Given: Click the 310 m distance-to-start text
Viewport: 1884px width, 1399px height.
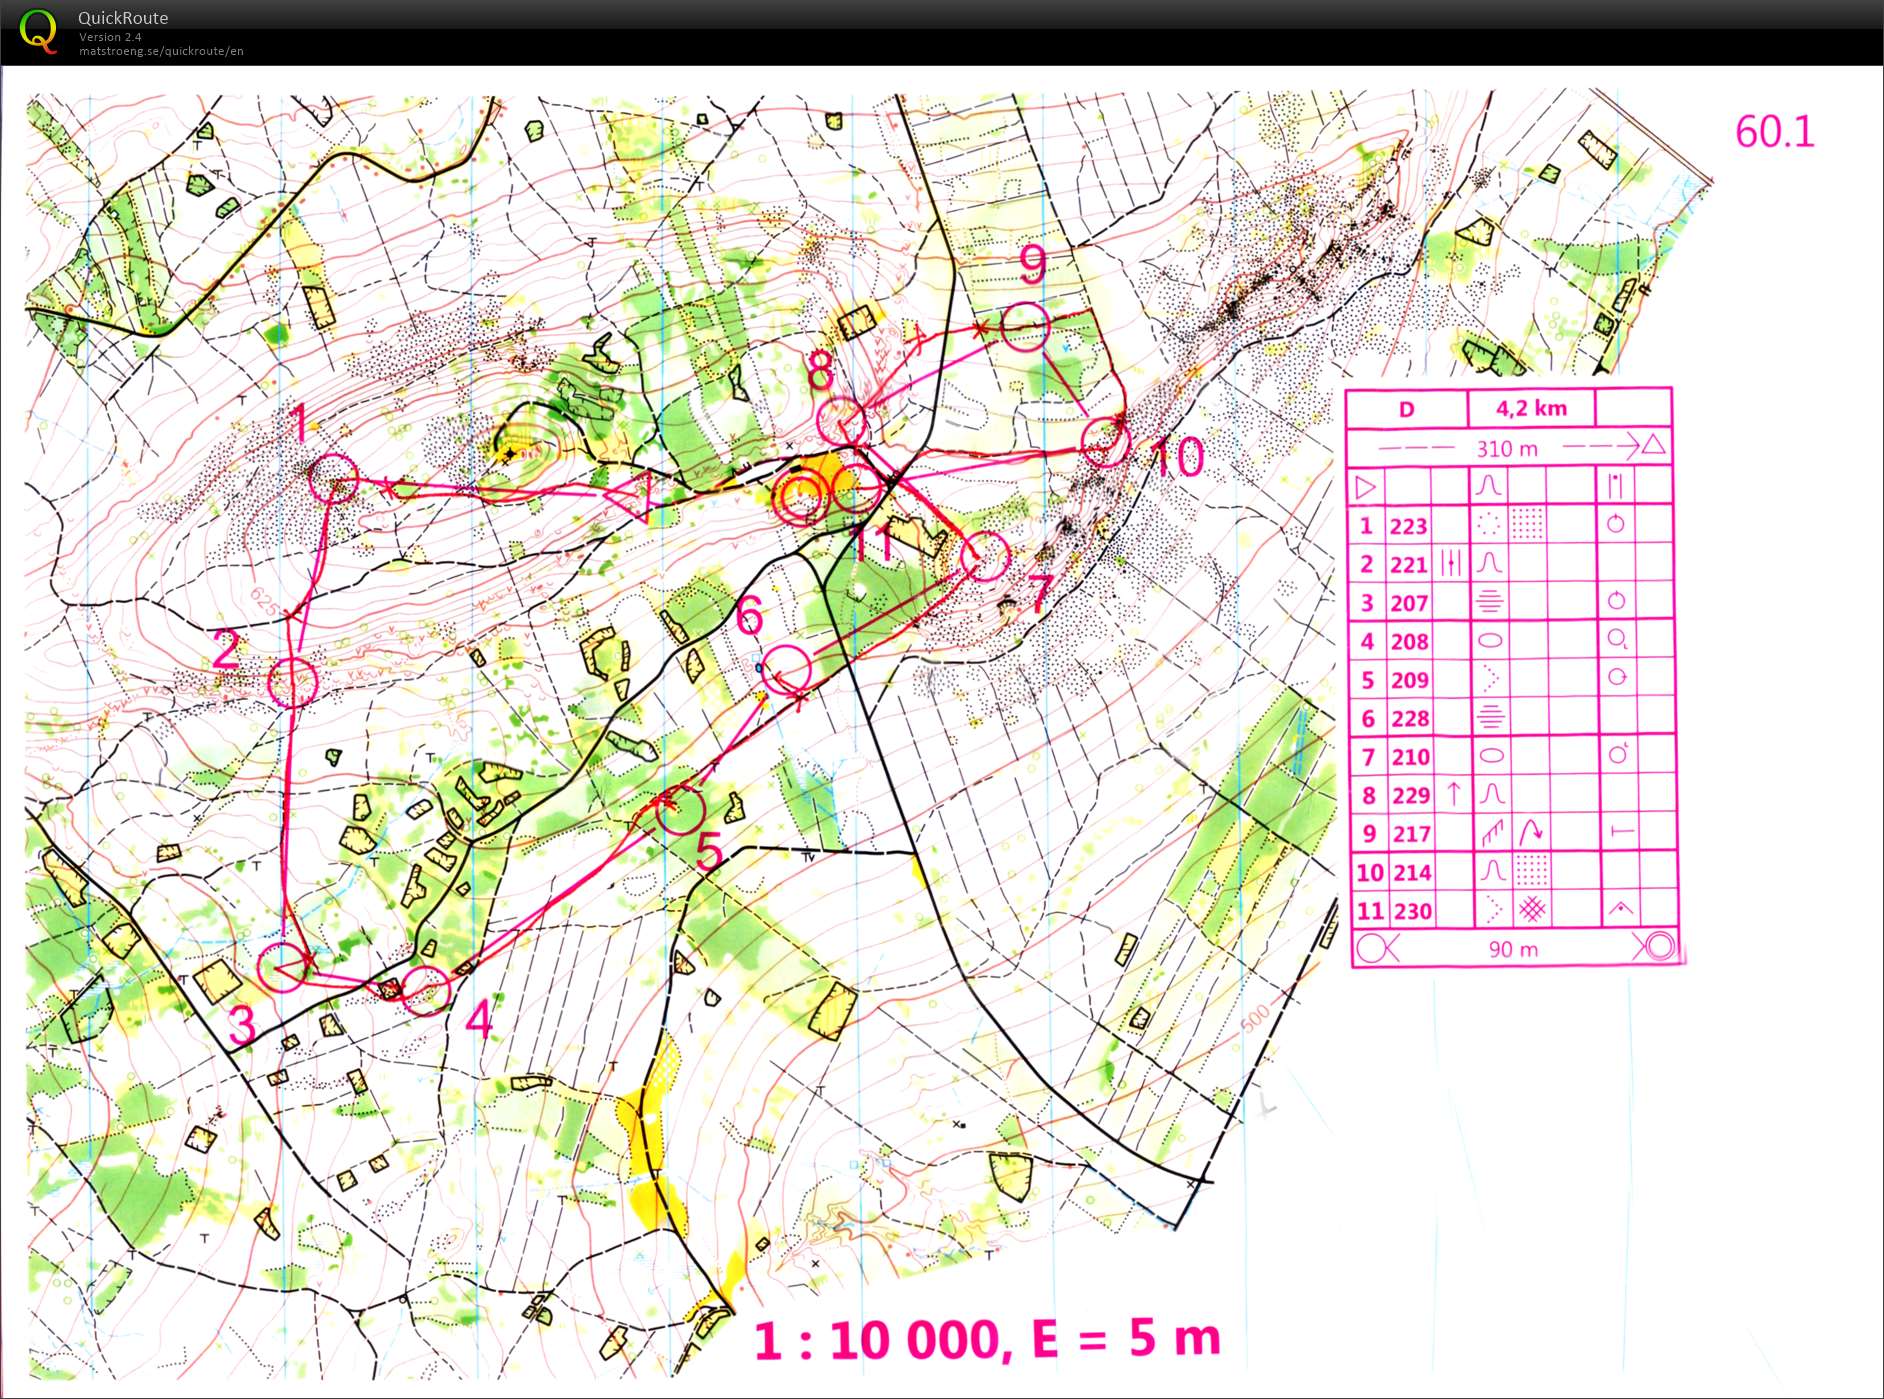Looking at the screenshot, I should [1507, 449].
